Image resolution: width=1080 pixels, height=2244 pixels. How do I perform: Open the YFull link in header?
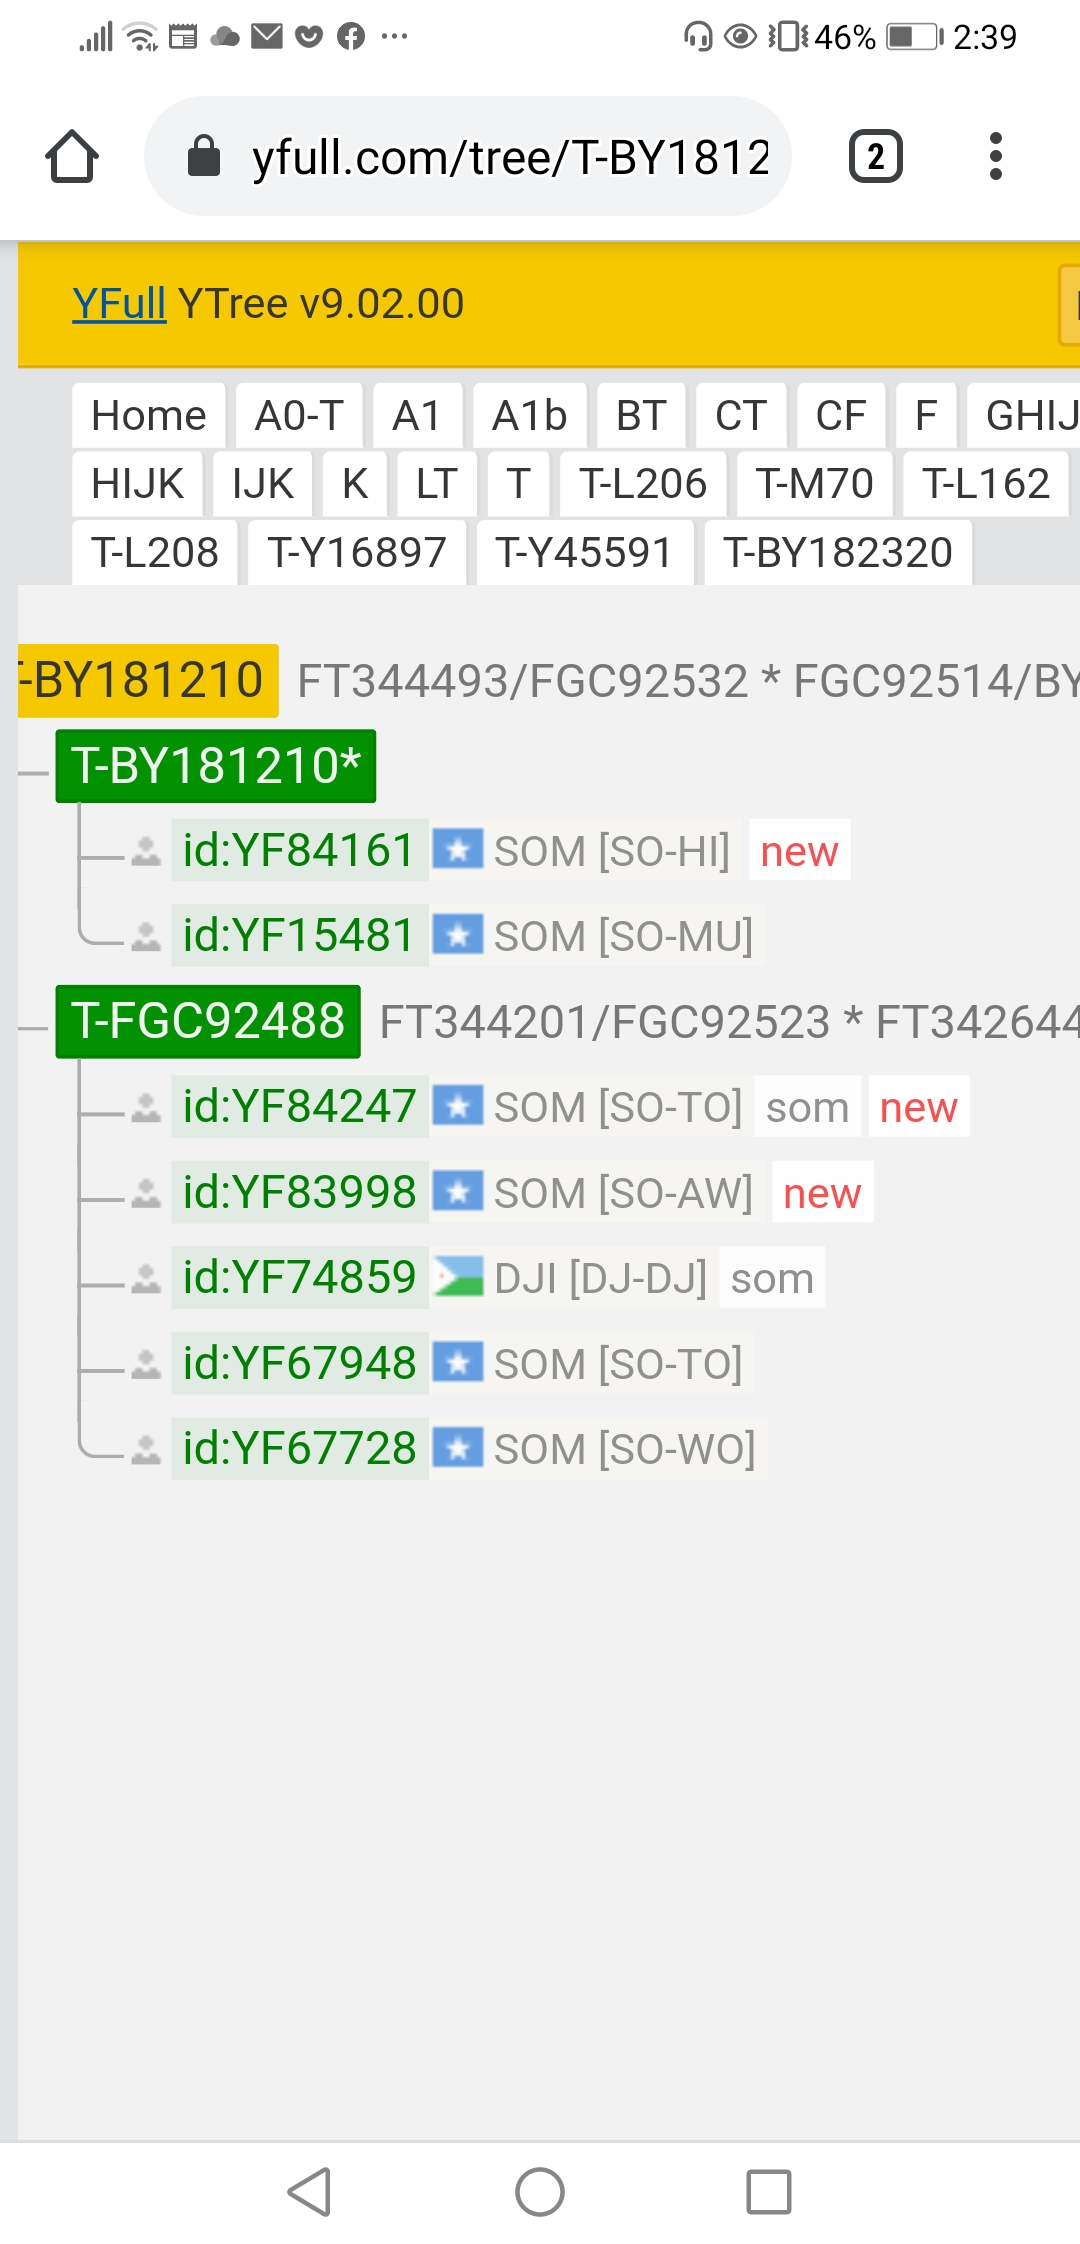pos(118,303)
